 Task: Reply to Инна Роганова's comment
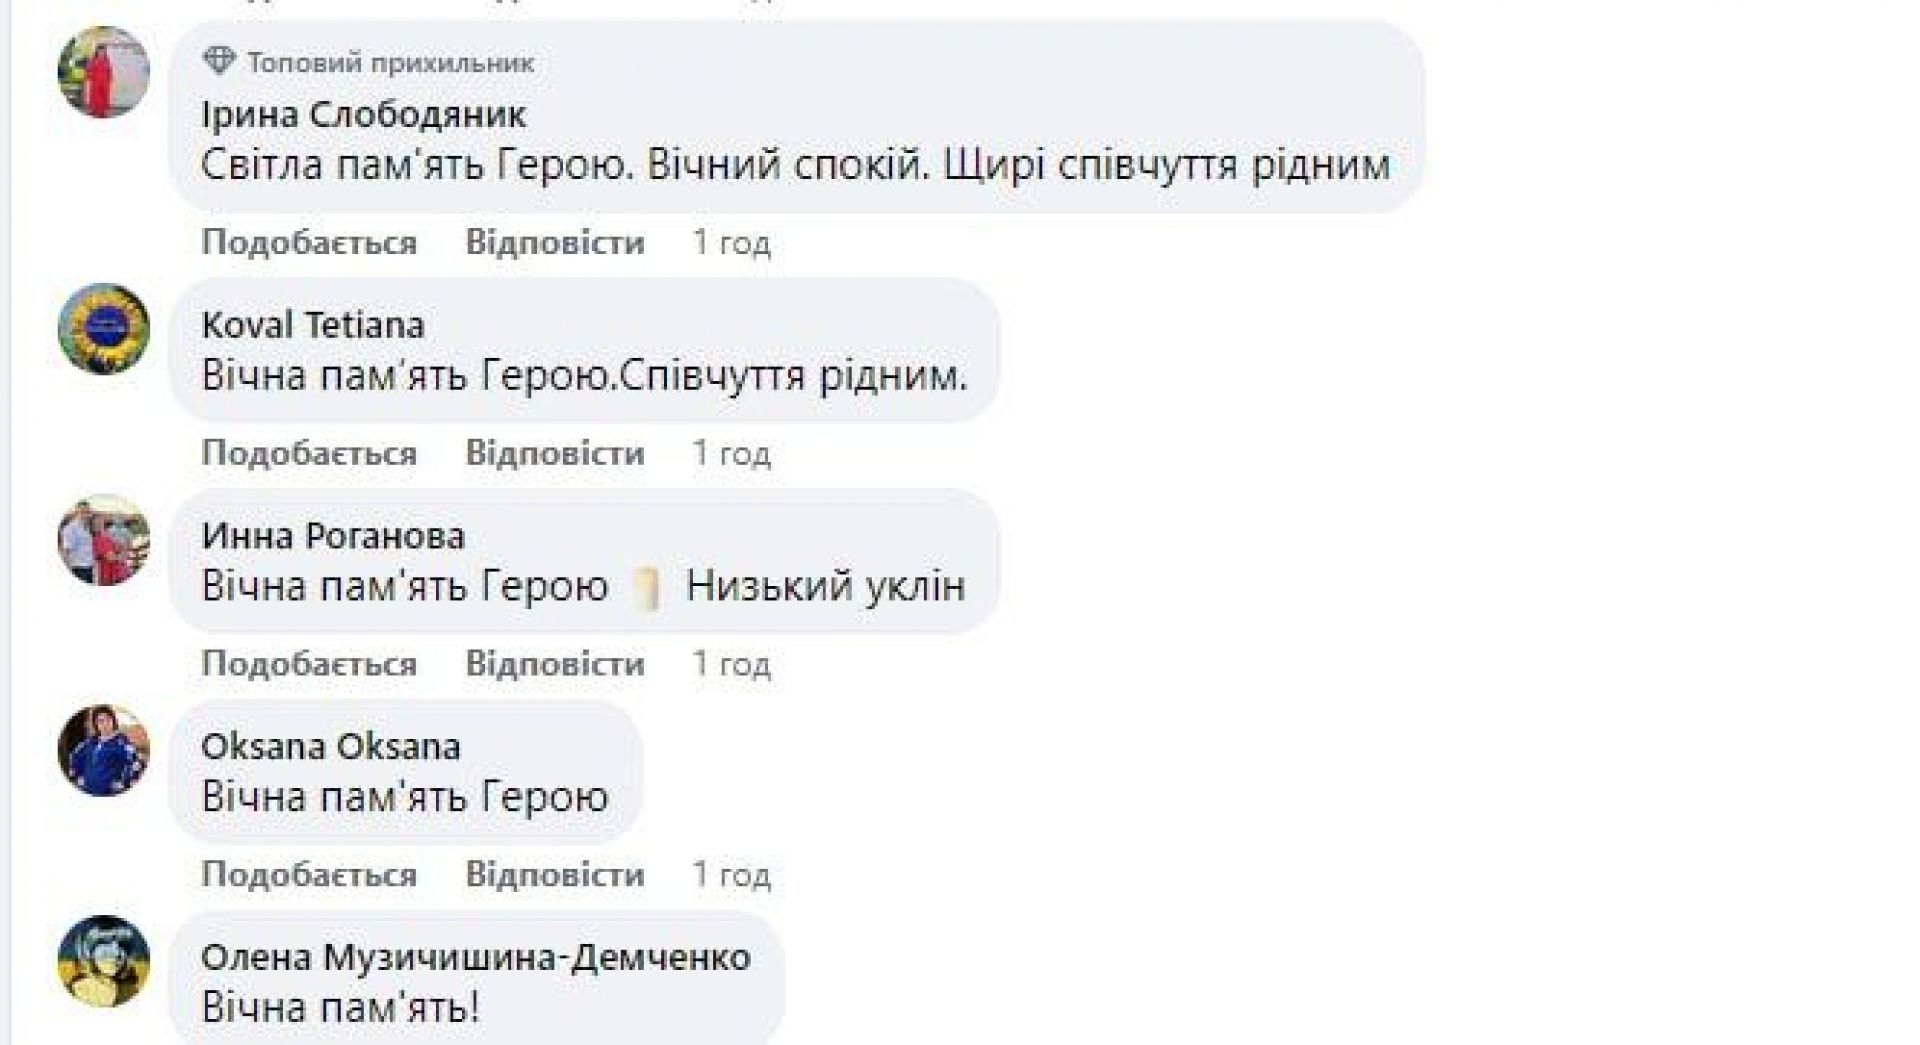[x=555, y=665]
